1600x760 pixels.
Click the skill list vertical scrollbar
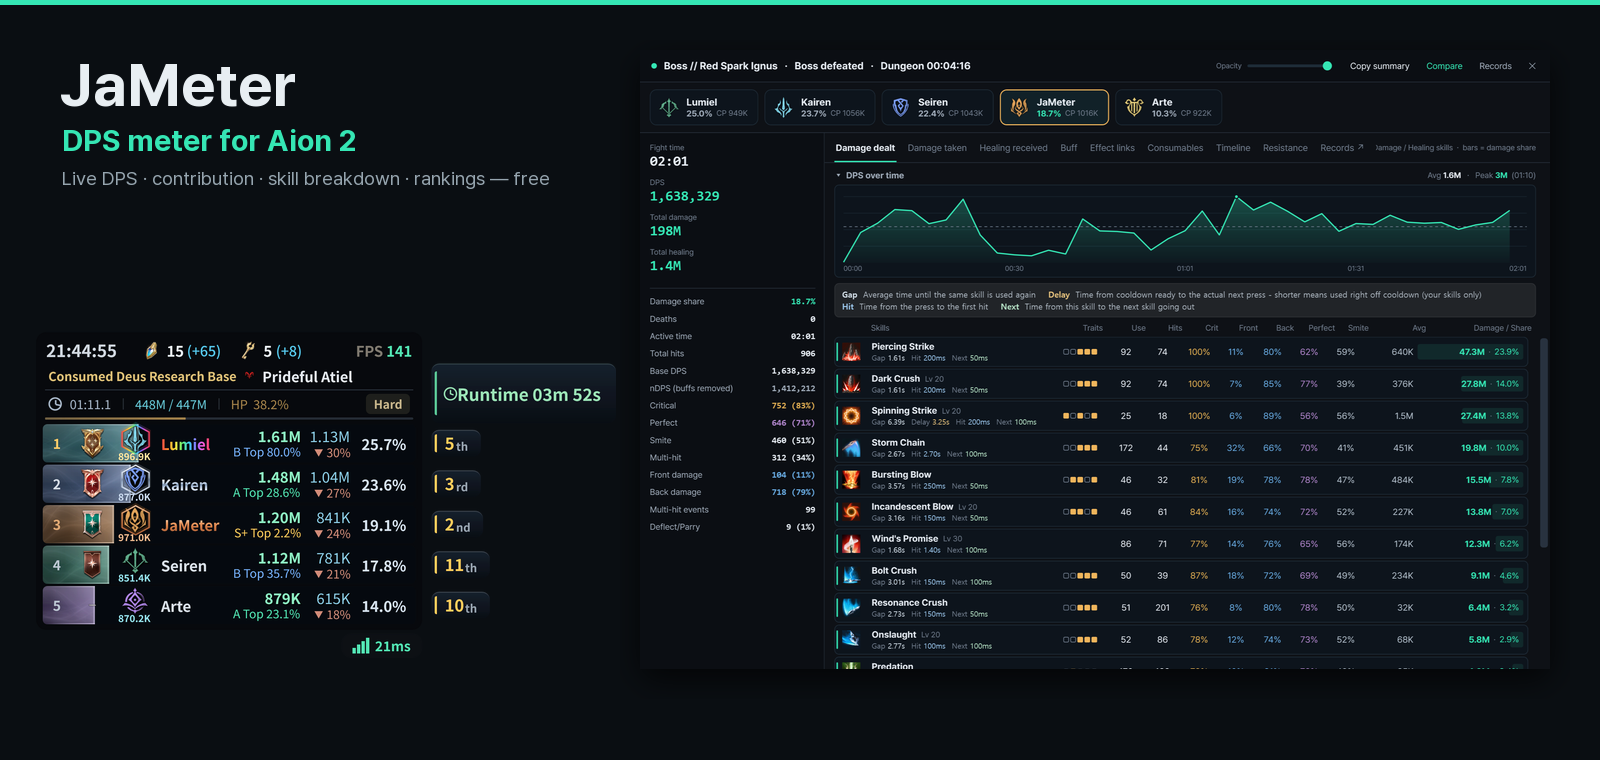point(1544,443)
